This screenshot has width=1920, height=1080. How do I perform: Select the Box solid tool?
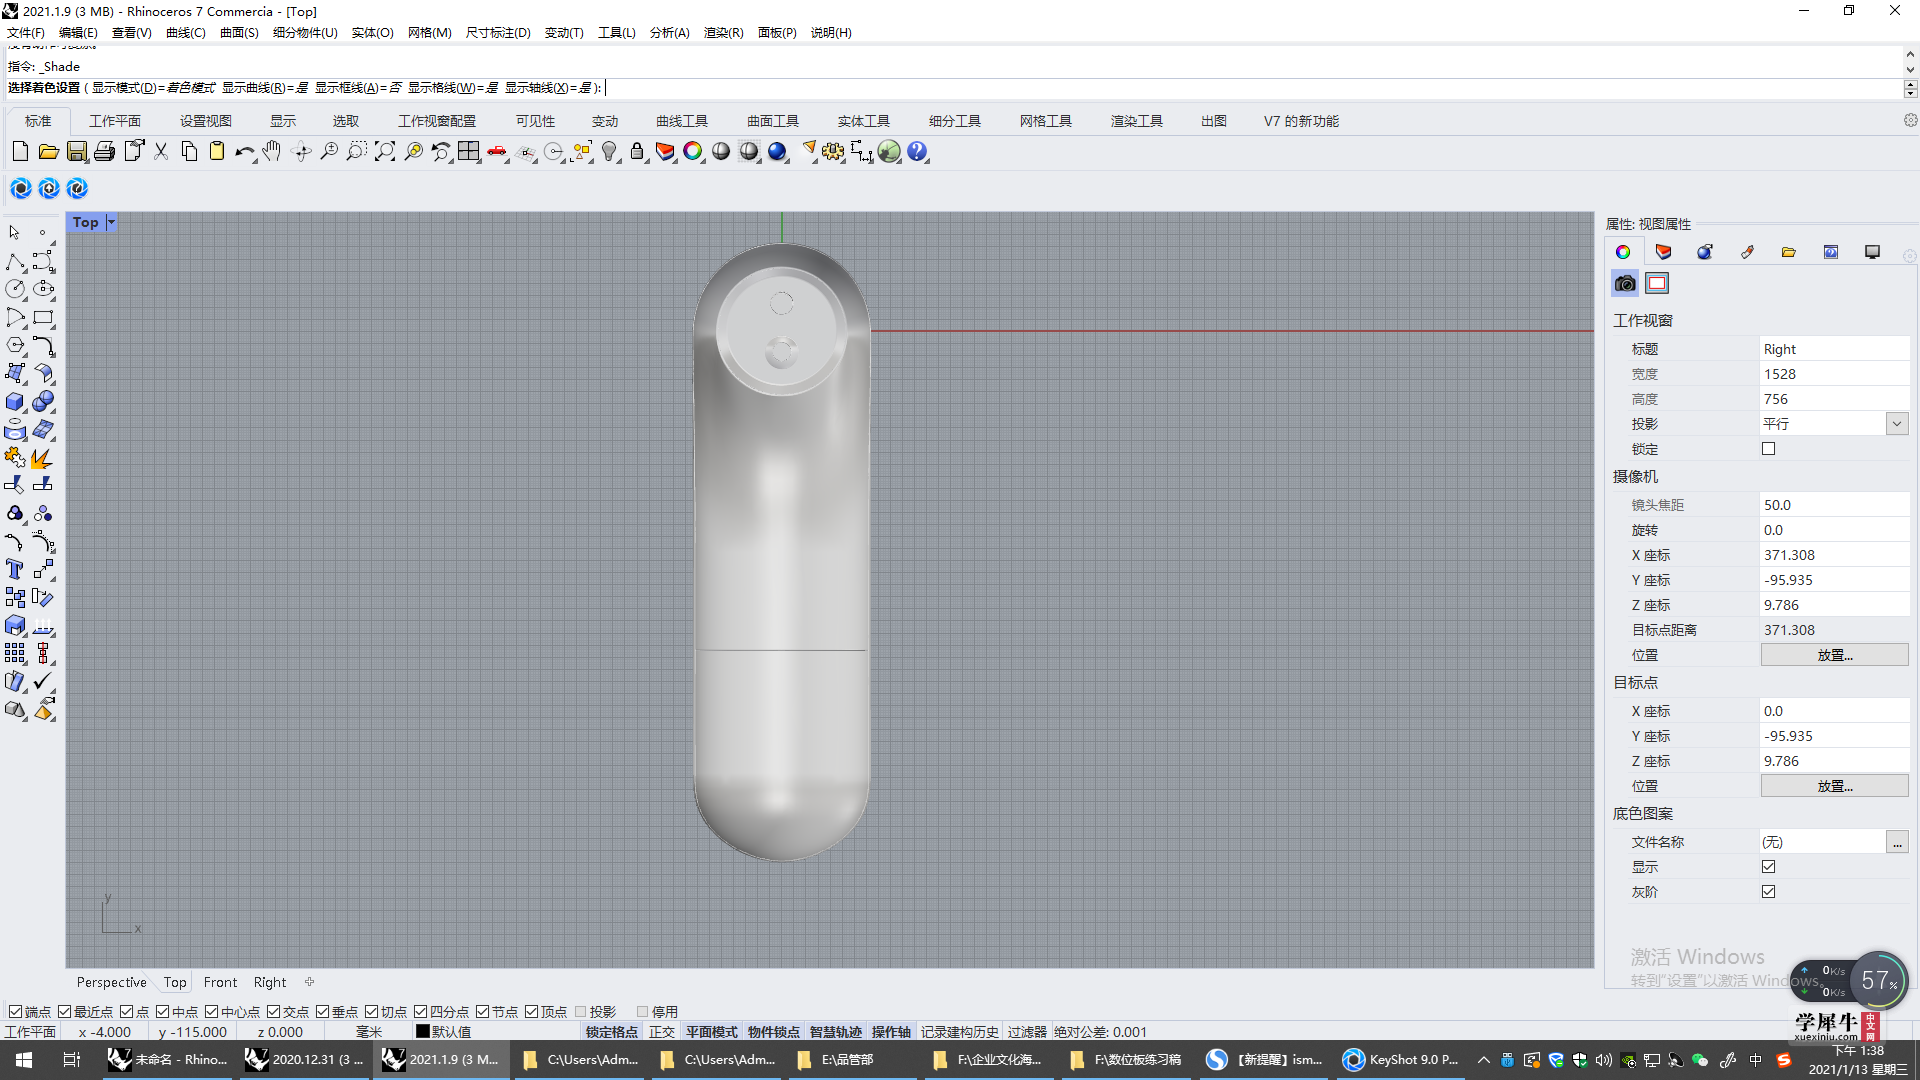(15, 402)
